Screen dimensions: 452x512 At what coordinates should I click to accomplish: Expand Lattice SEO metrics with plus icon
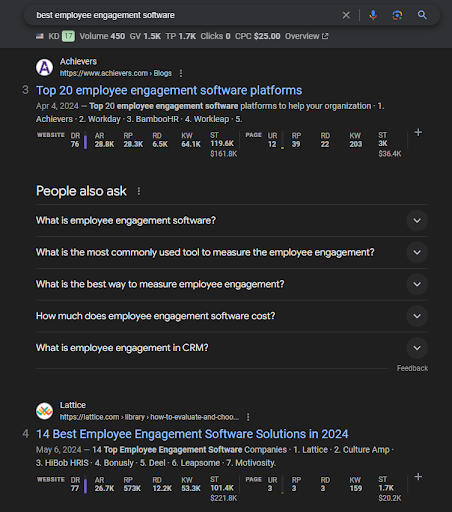tap(418, 477)
